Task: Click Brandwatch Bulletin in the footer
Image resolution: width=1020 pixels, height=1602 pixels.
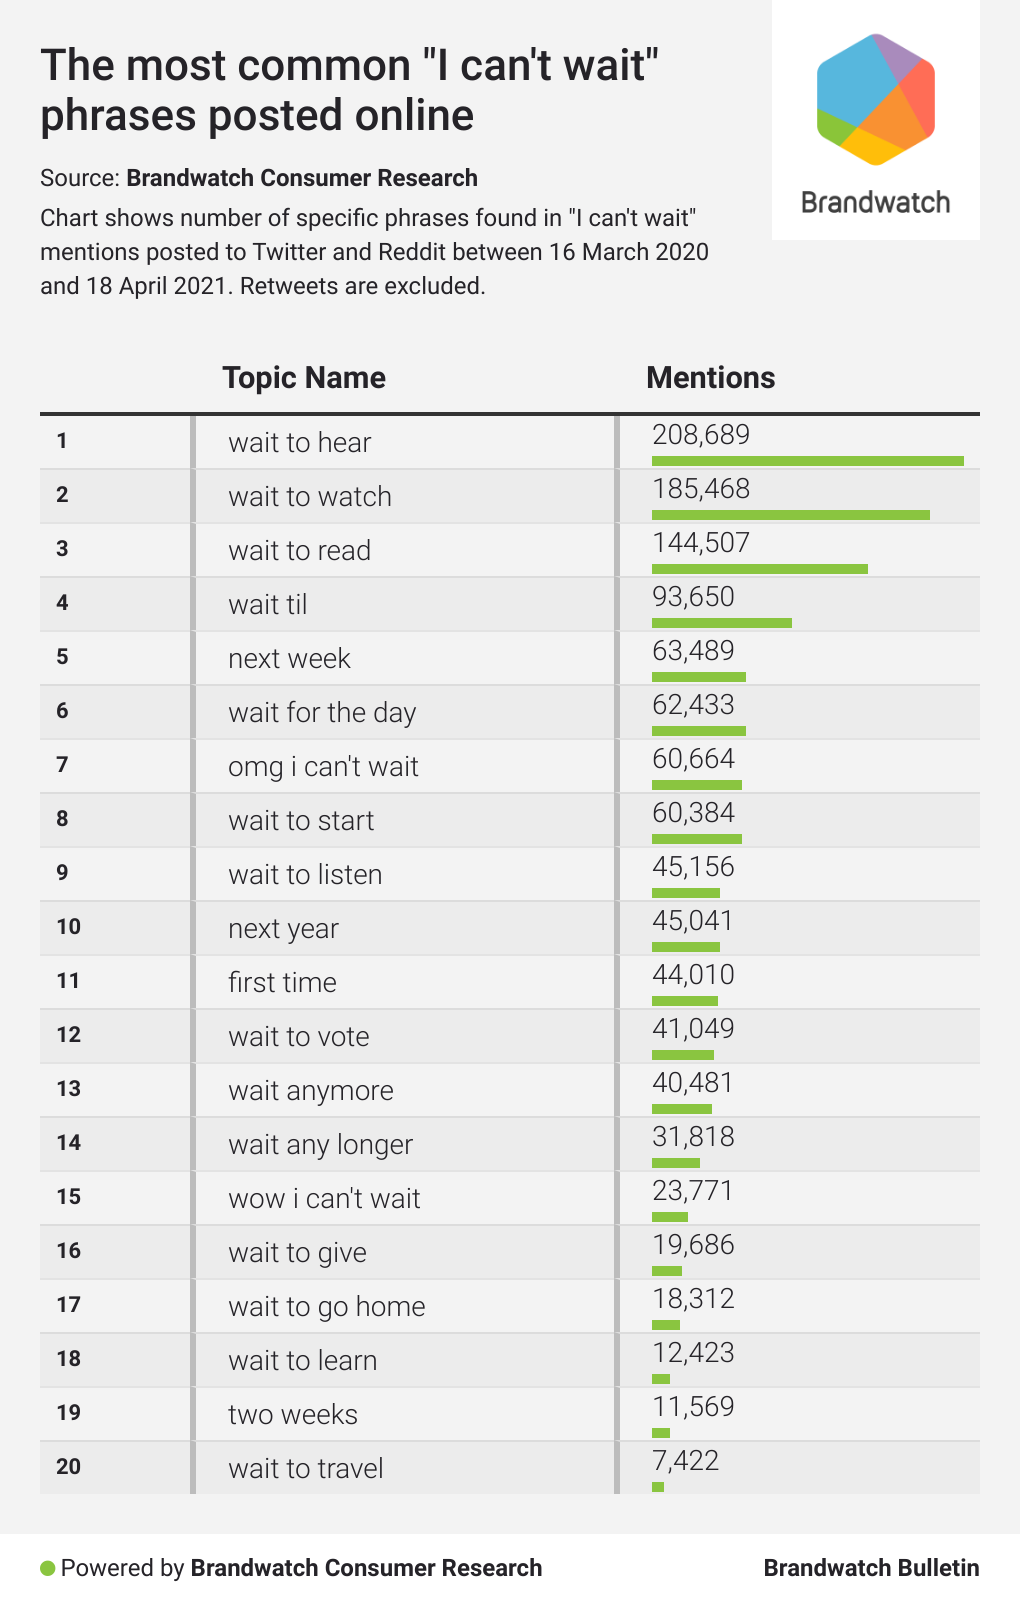Action: [871, 1568]
